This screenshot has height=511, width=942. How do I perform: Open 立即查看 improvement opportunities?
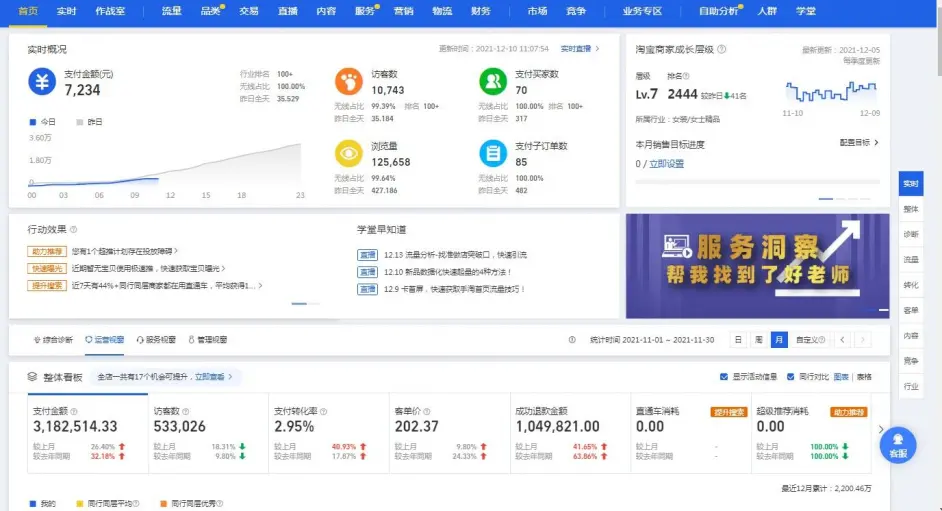click(213, 376)
